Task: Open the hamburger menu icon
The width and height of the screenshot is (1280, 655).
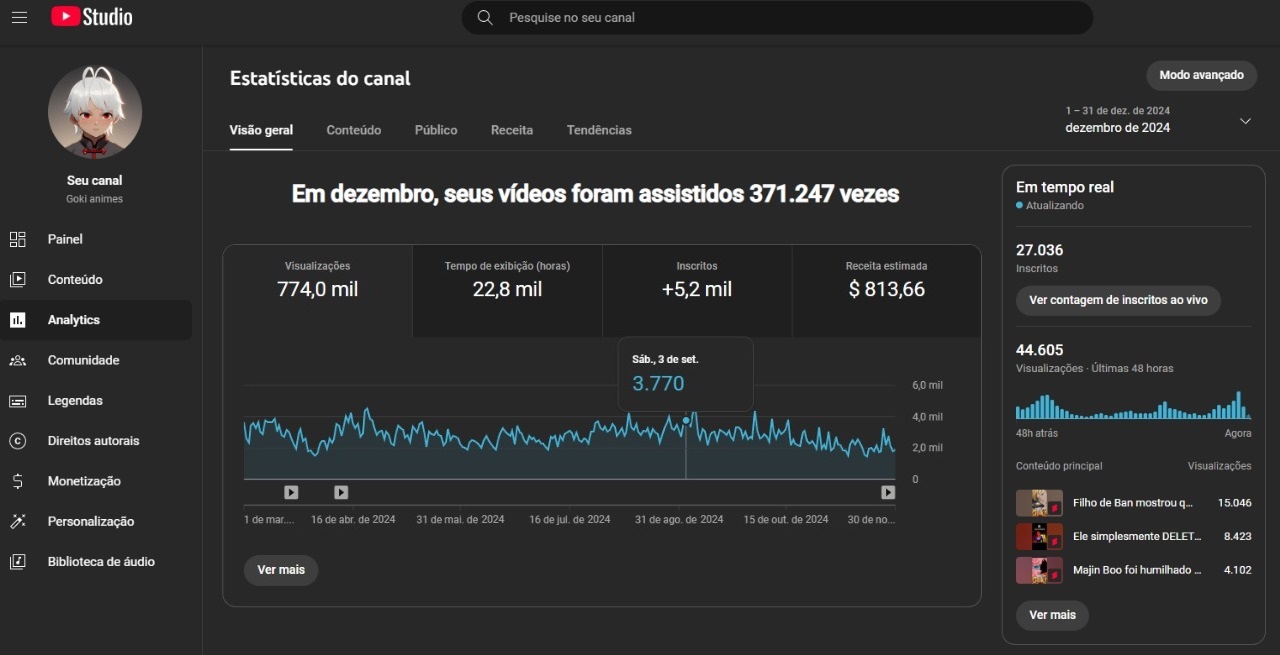Action: pos(19,17)
